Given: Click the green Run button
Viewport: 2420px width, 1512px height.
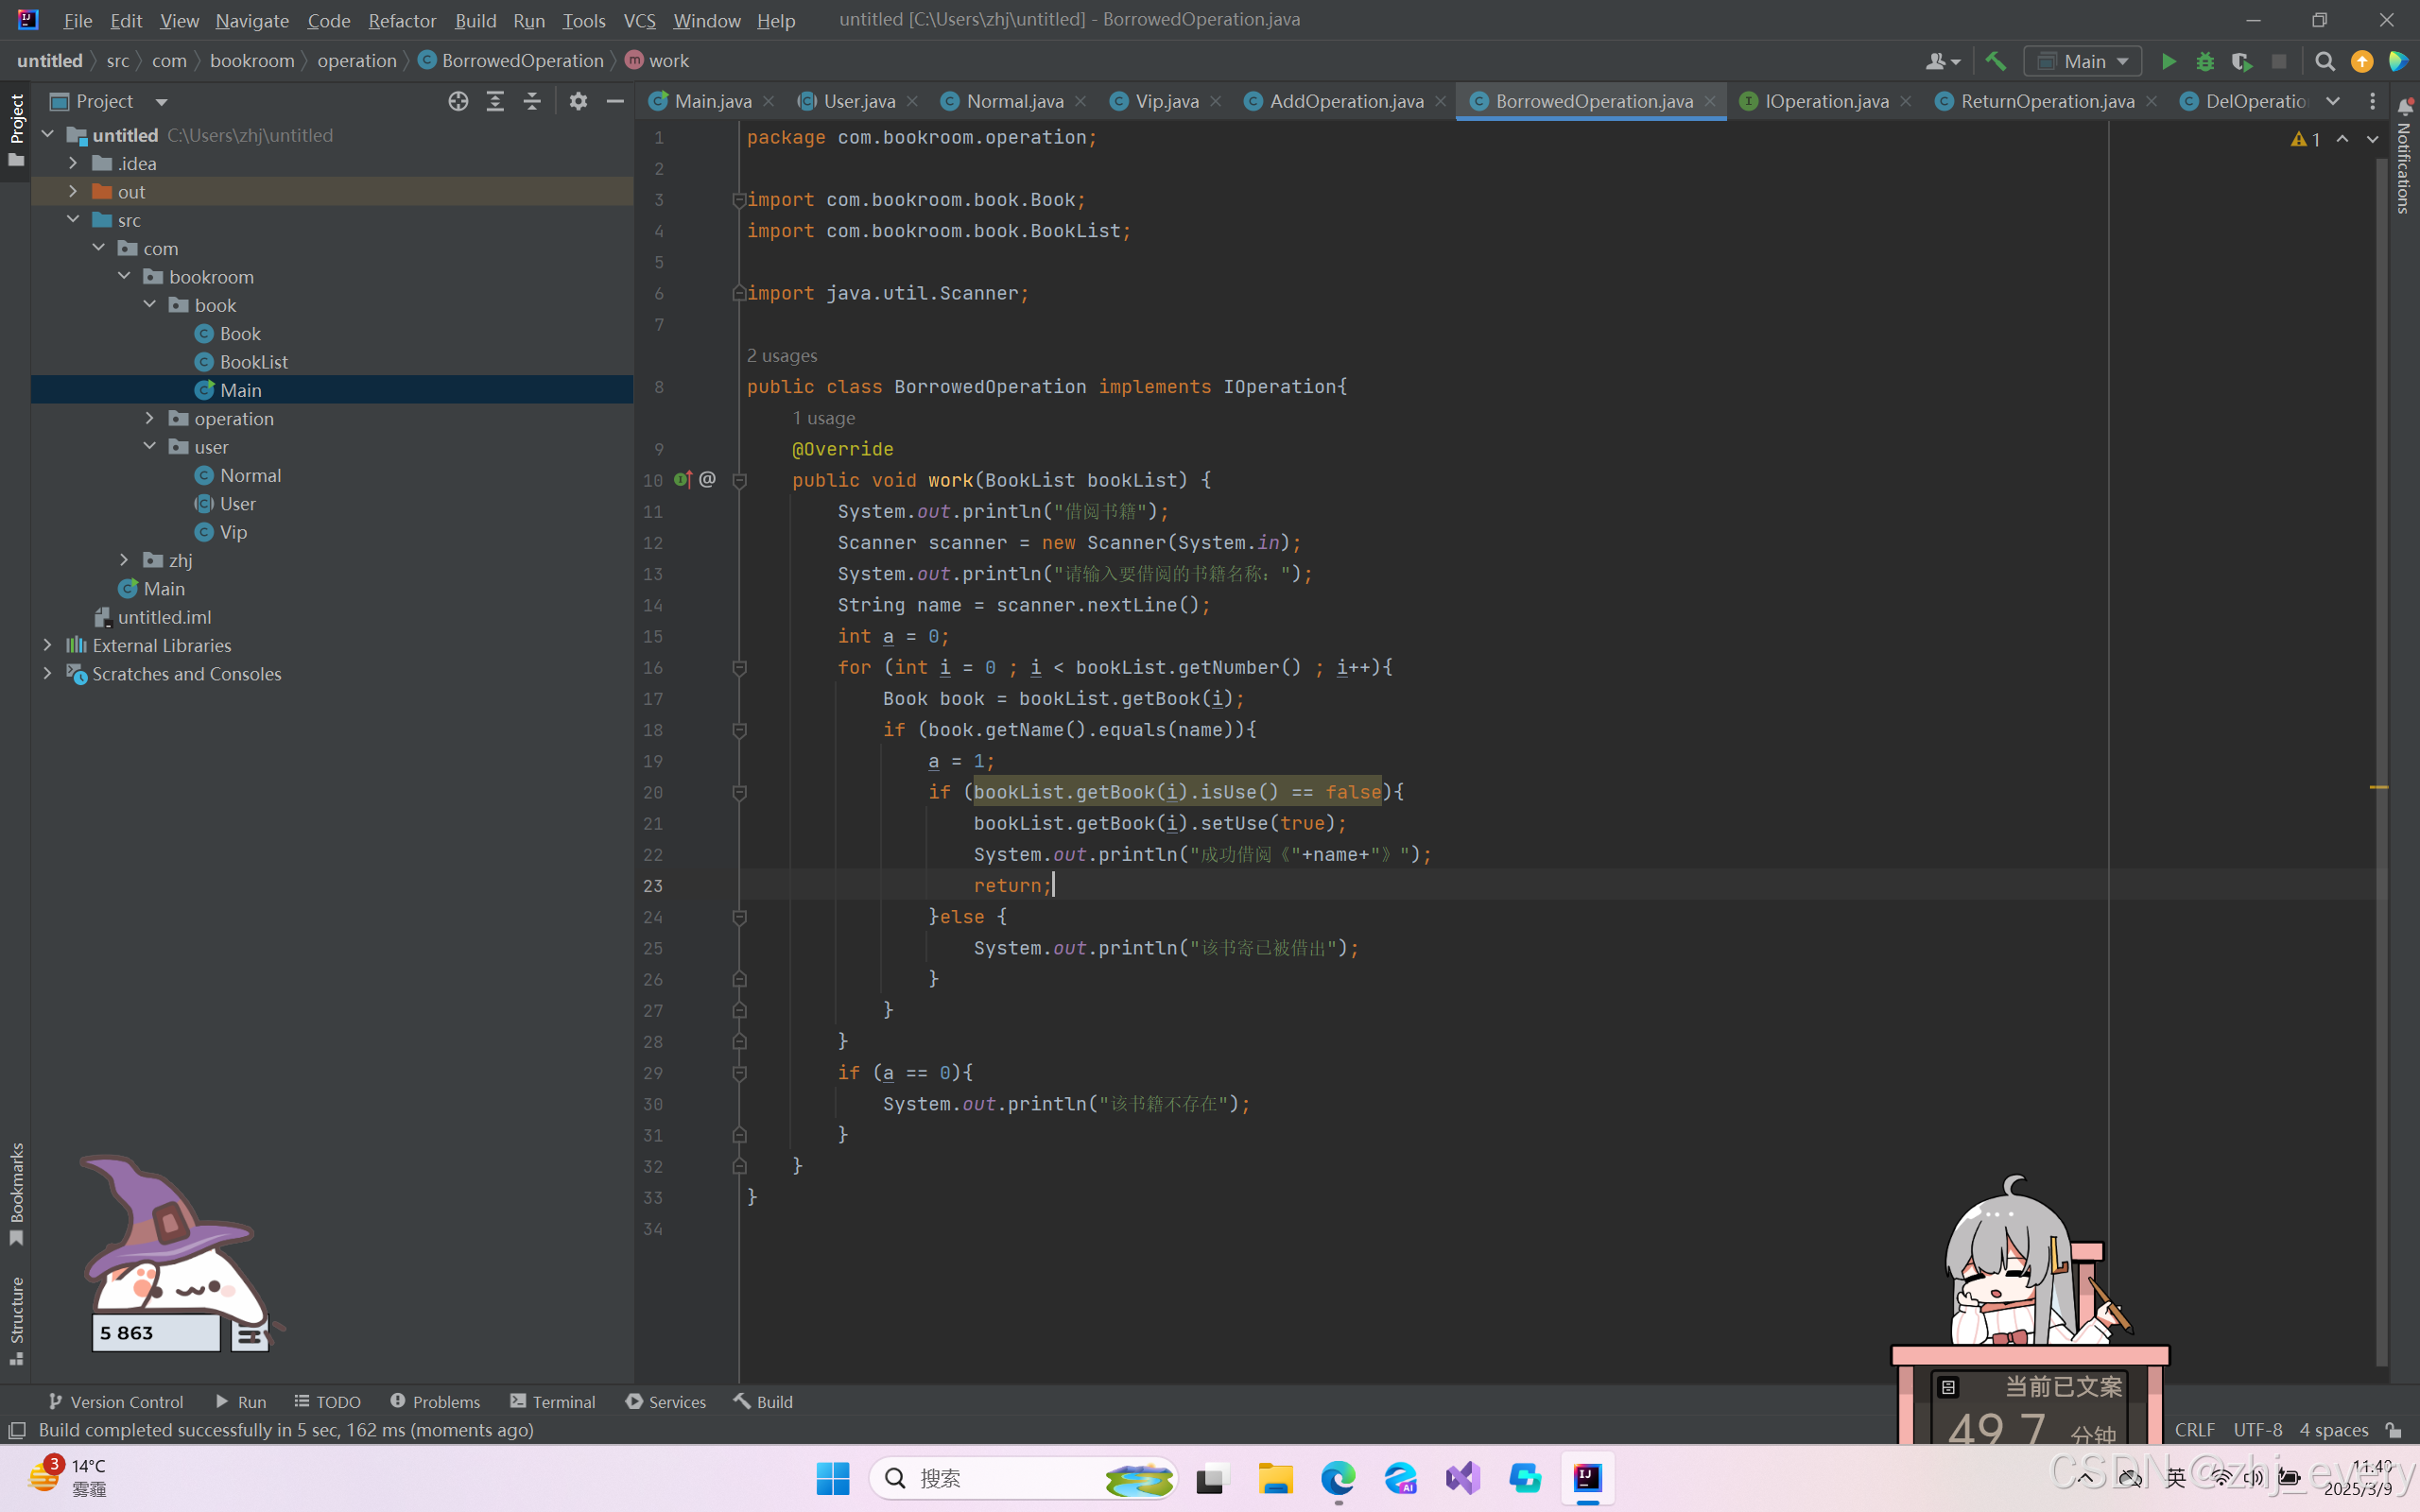Looking at the screenshot, I should (x=2168, y=62).
